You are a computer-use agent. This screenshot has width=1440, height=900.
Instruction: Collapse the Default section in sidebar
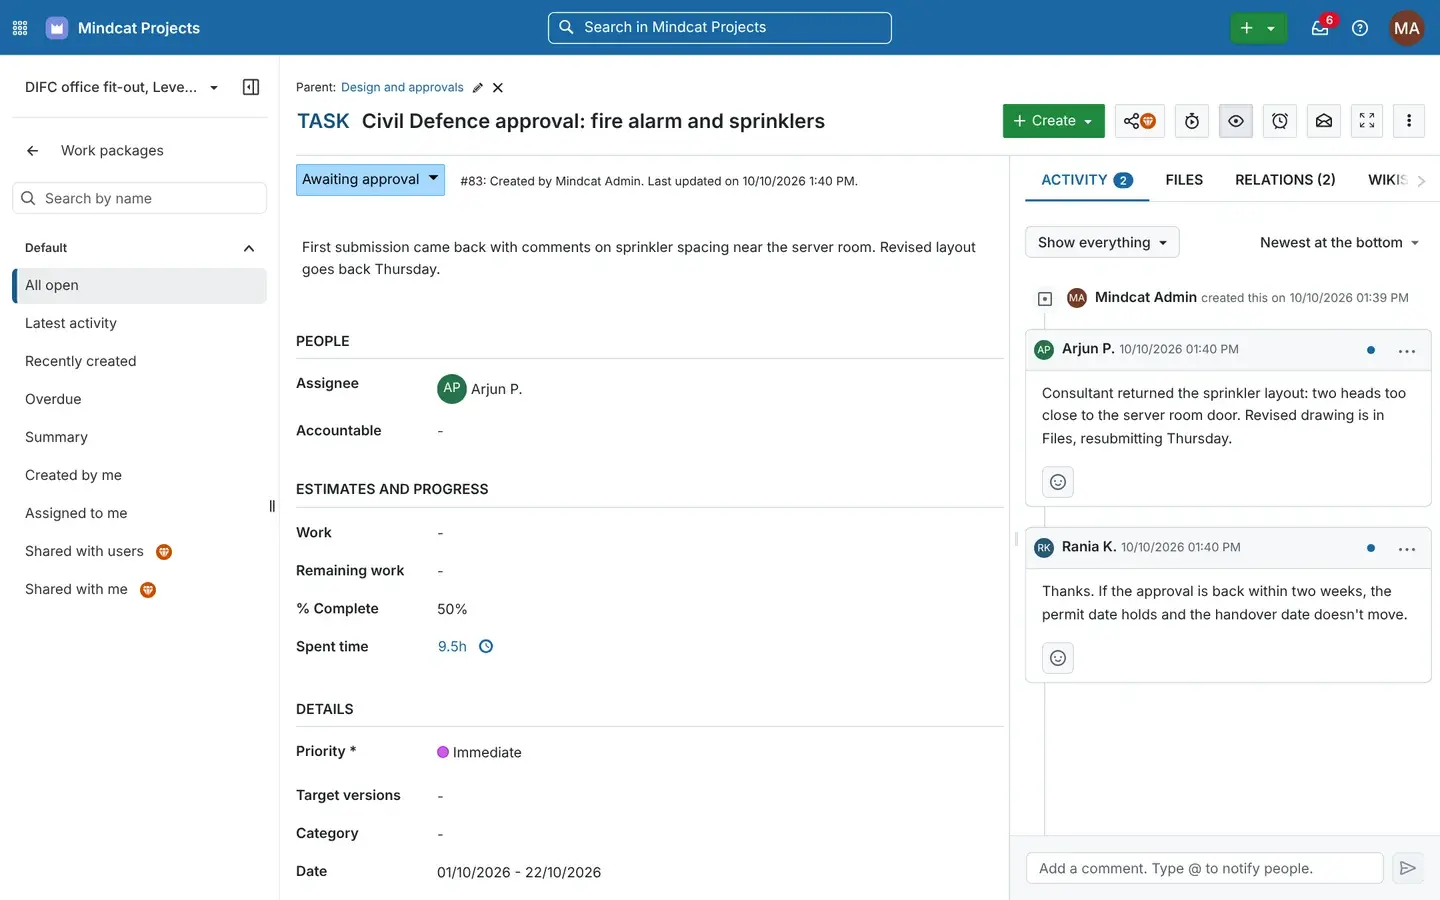249,248
